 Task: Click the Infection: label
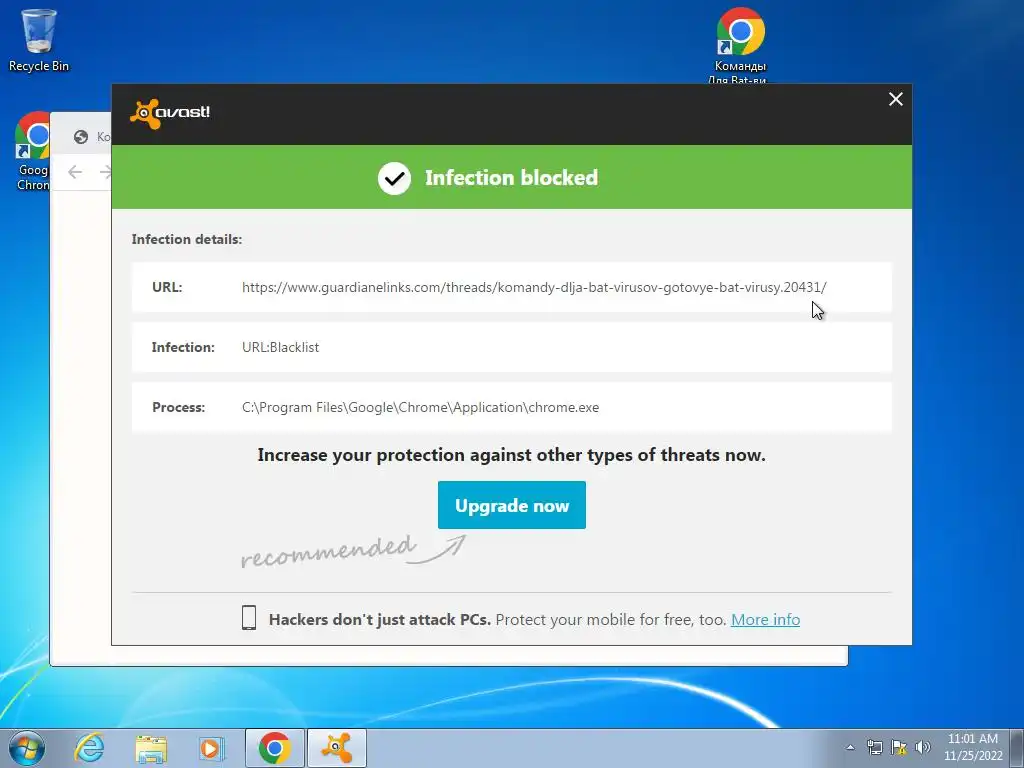point(183,347)
